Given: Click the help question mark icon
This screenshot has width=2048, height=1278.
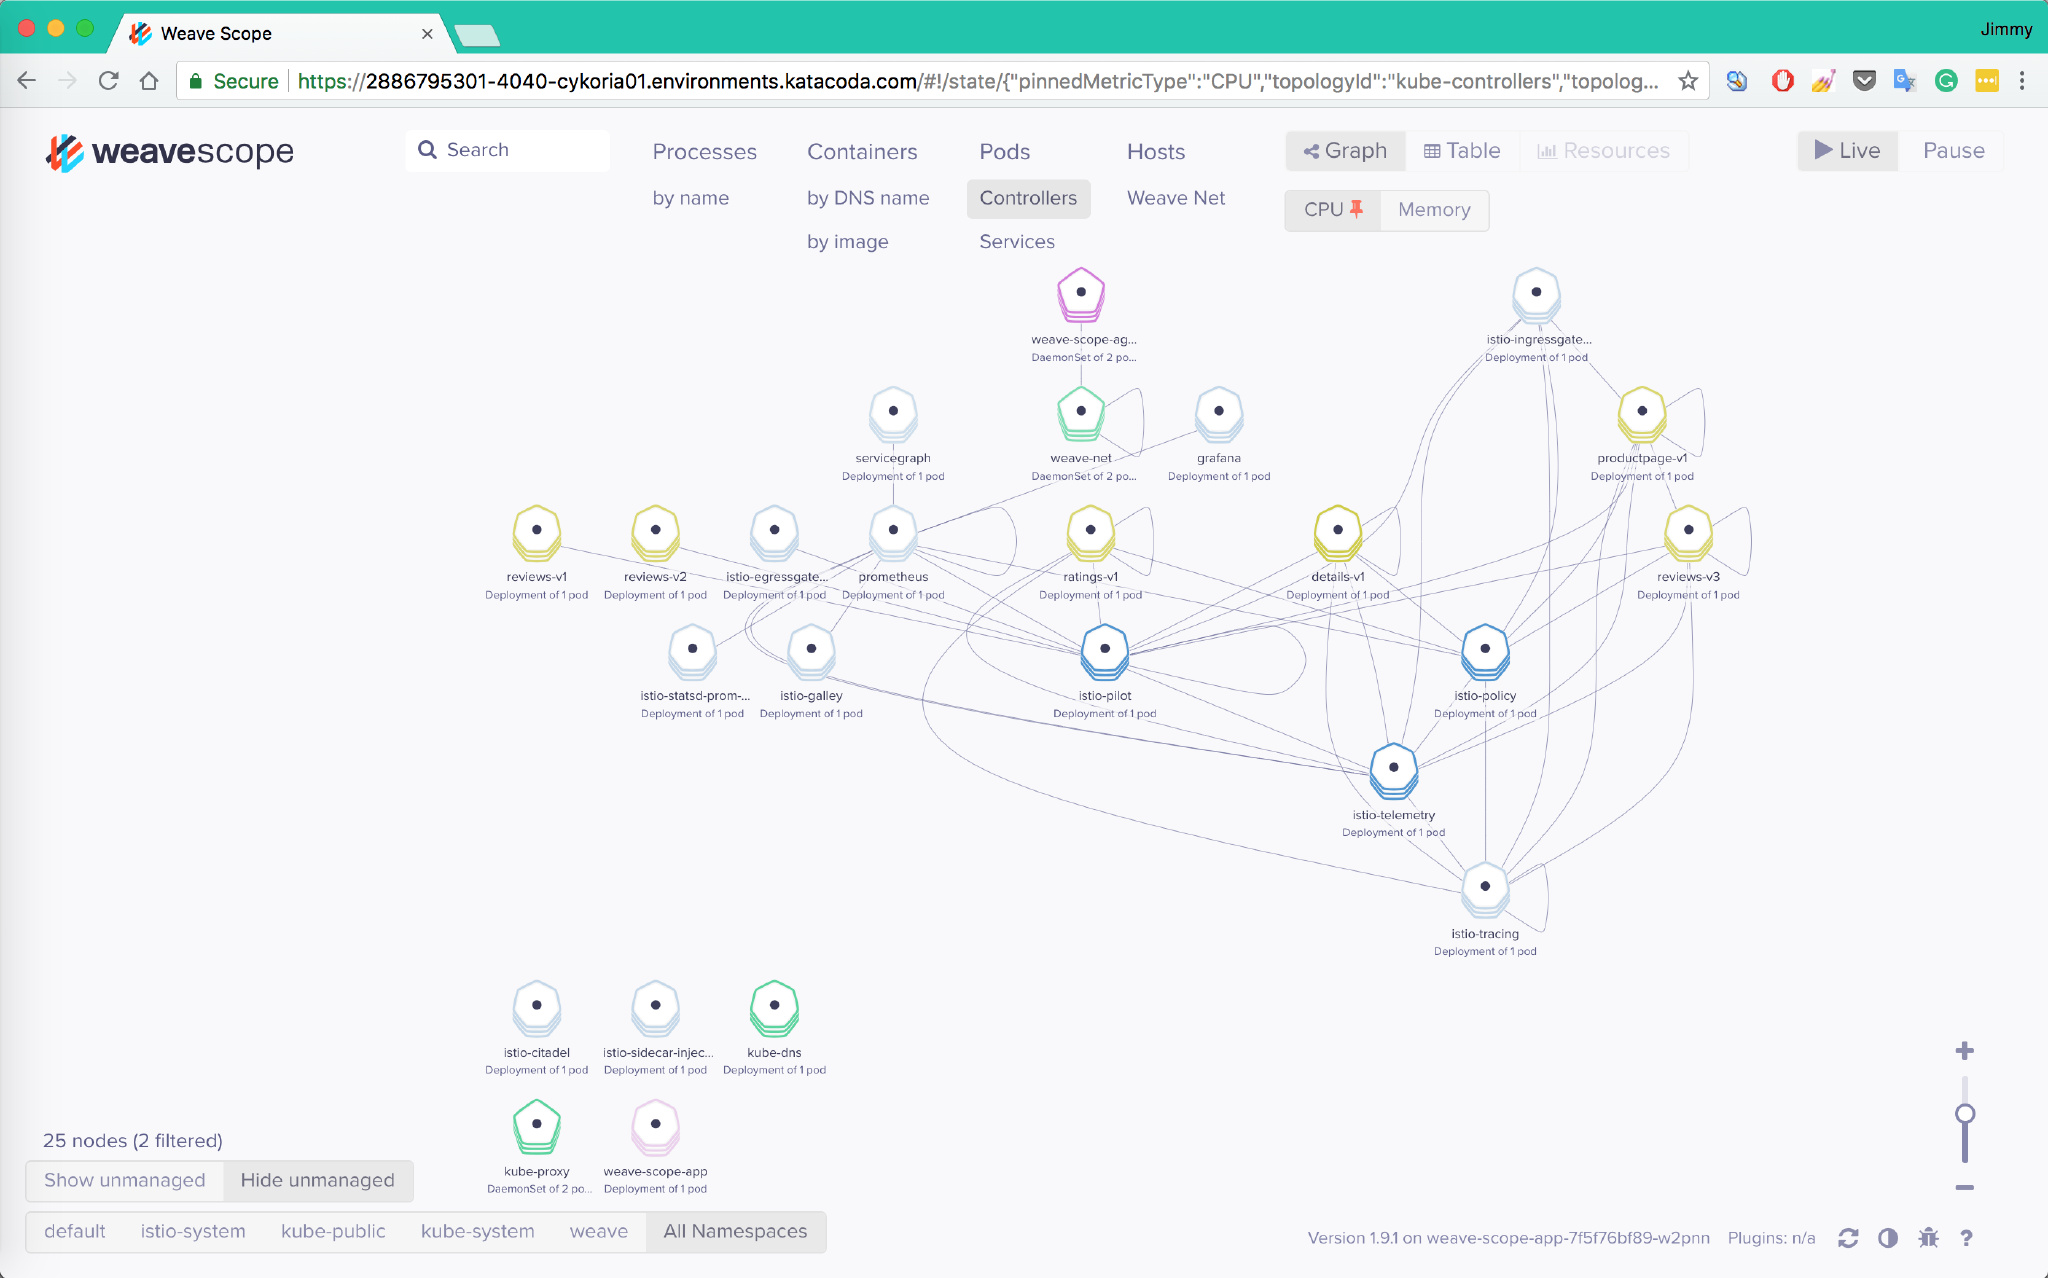Looking at the screenshot, I should (1966, 1238).
